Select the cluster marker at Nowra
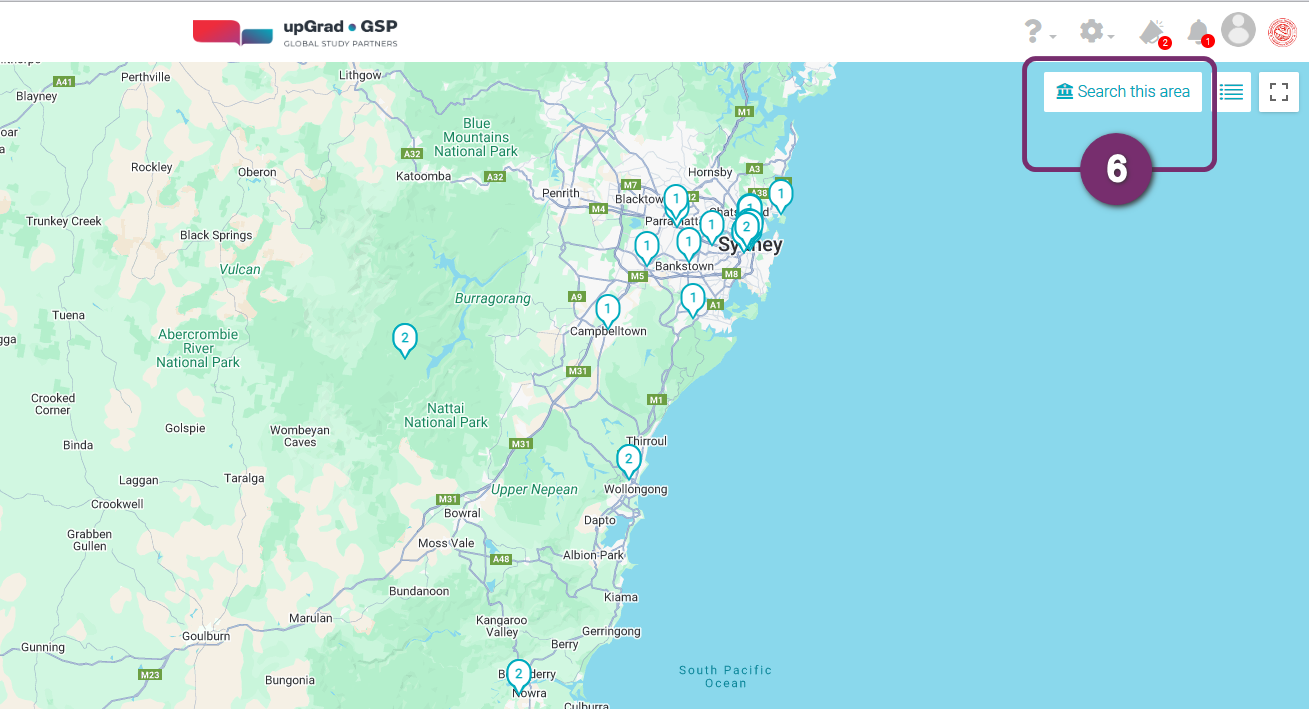Screen dimensions: 1309x709 click(x=518, y=674)
